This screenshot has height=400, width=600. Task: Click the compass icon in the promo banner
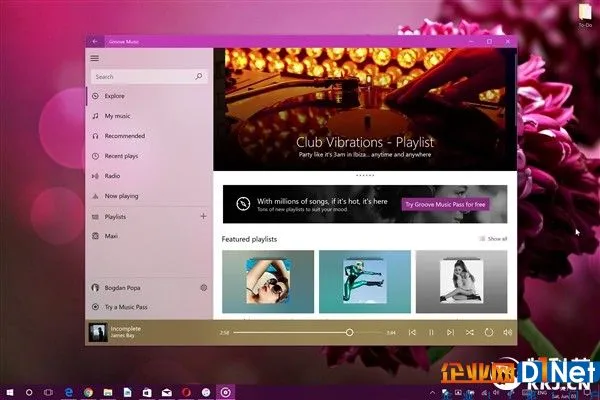(243, 204)
